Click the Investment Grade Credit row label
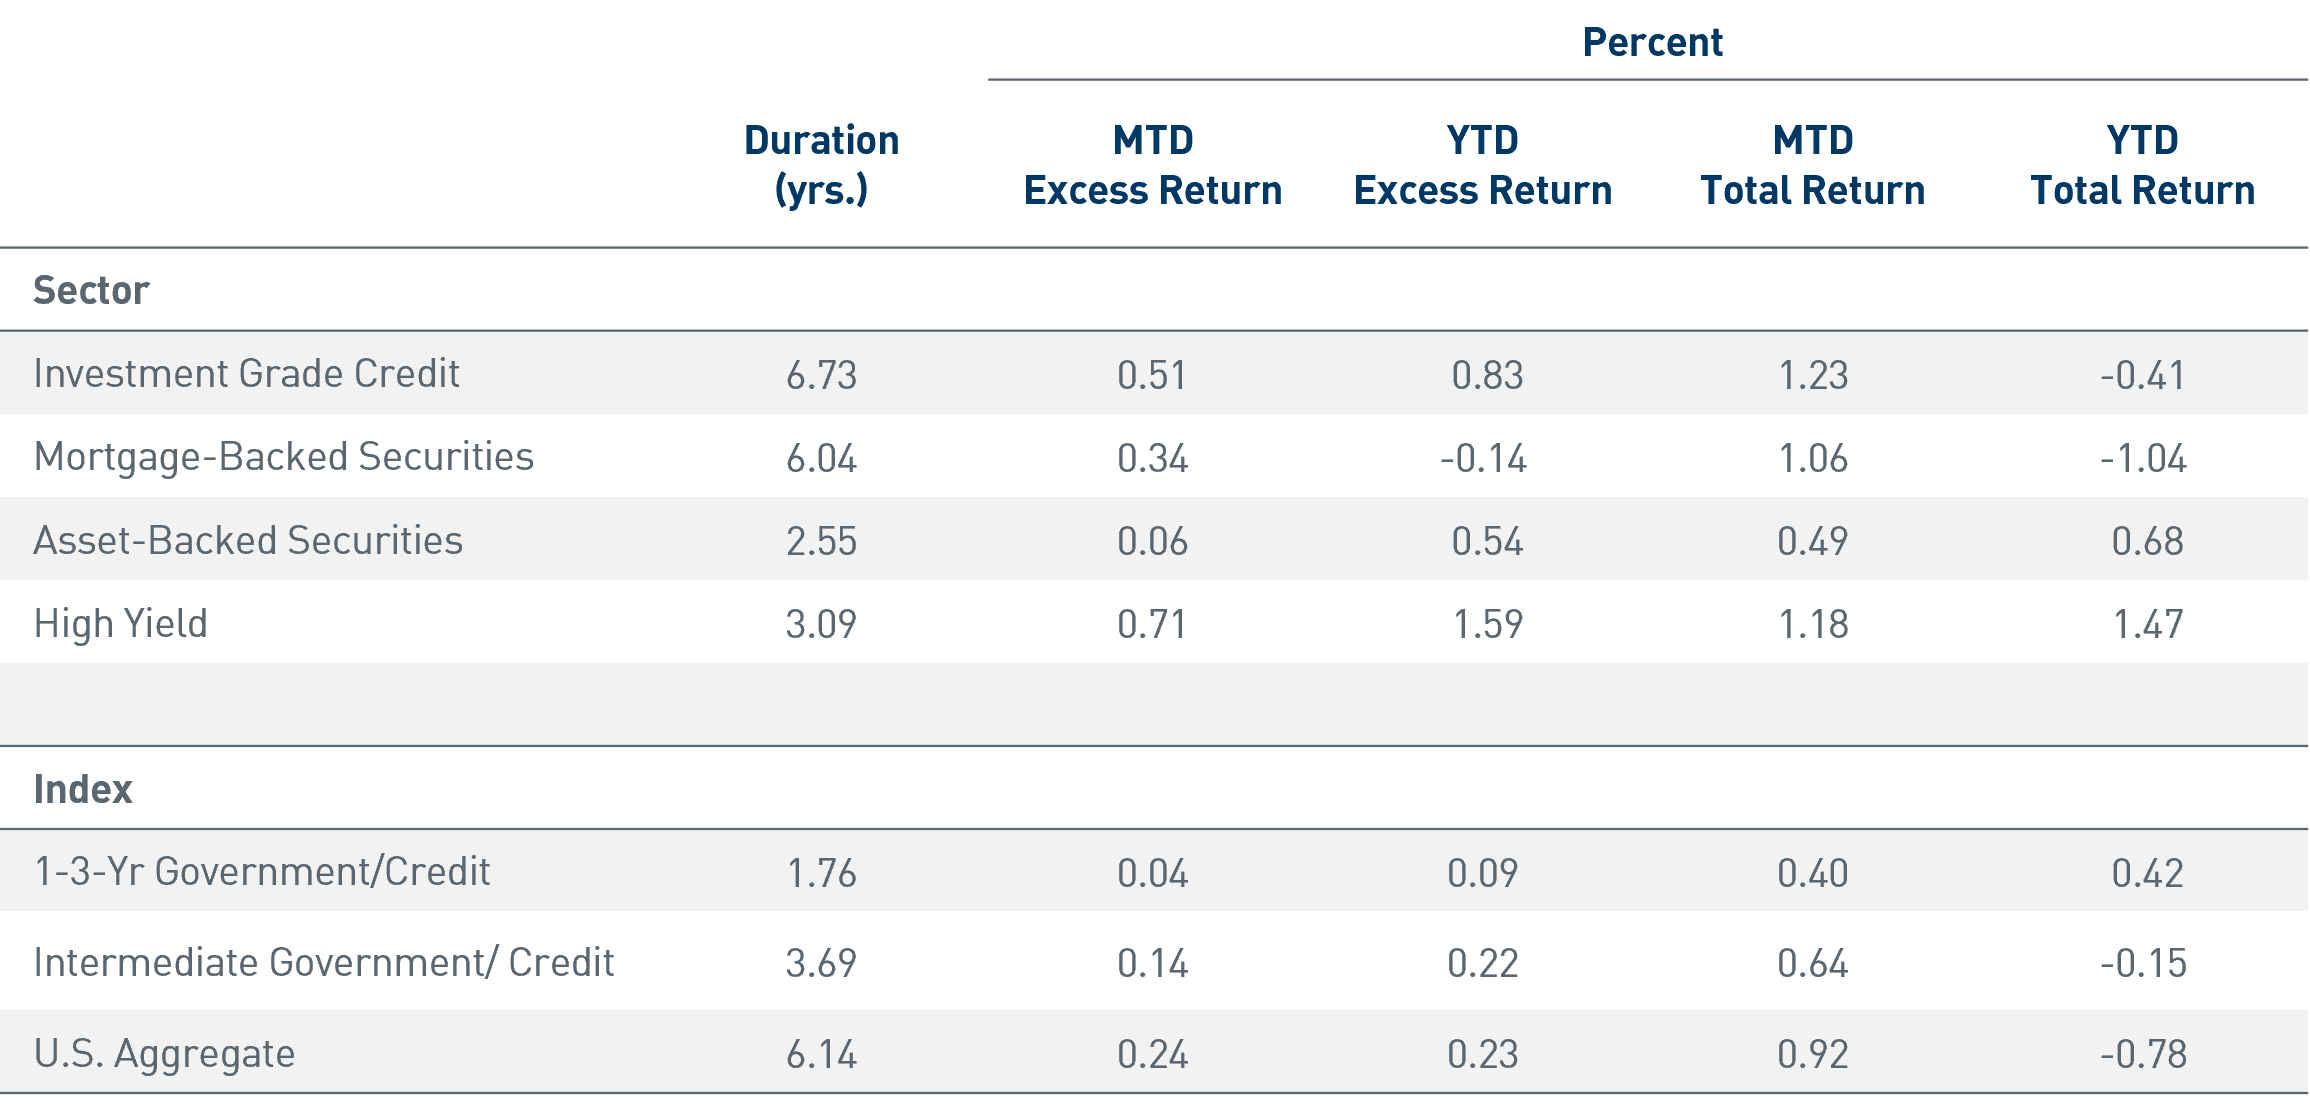 tap(246, 374)
